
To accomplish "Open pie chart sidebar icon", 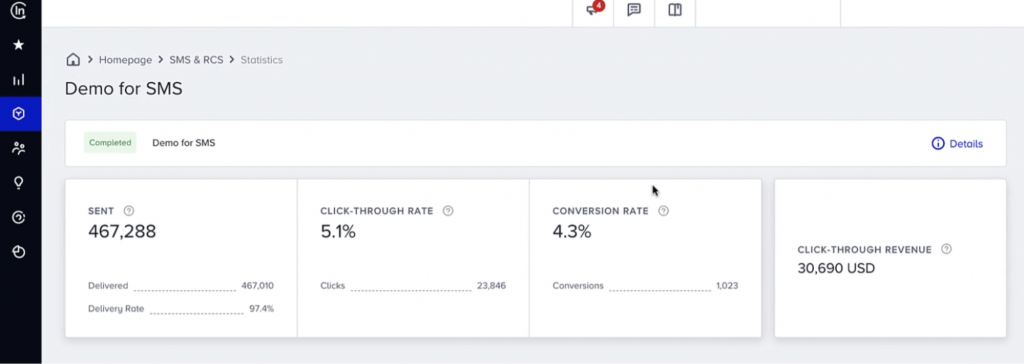I will click(19, 252).
